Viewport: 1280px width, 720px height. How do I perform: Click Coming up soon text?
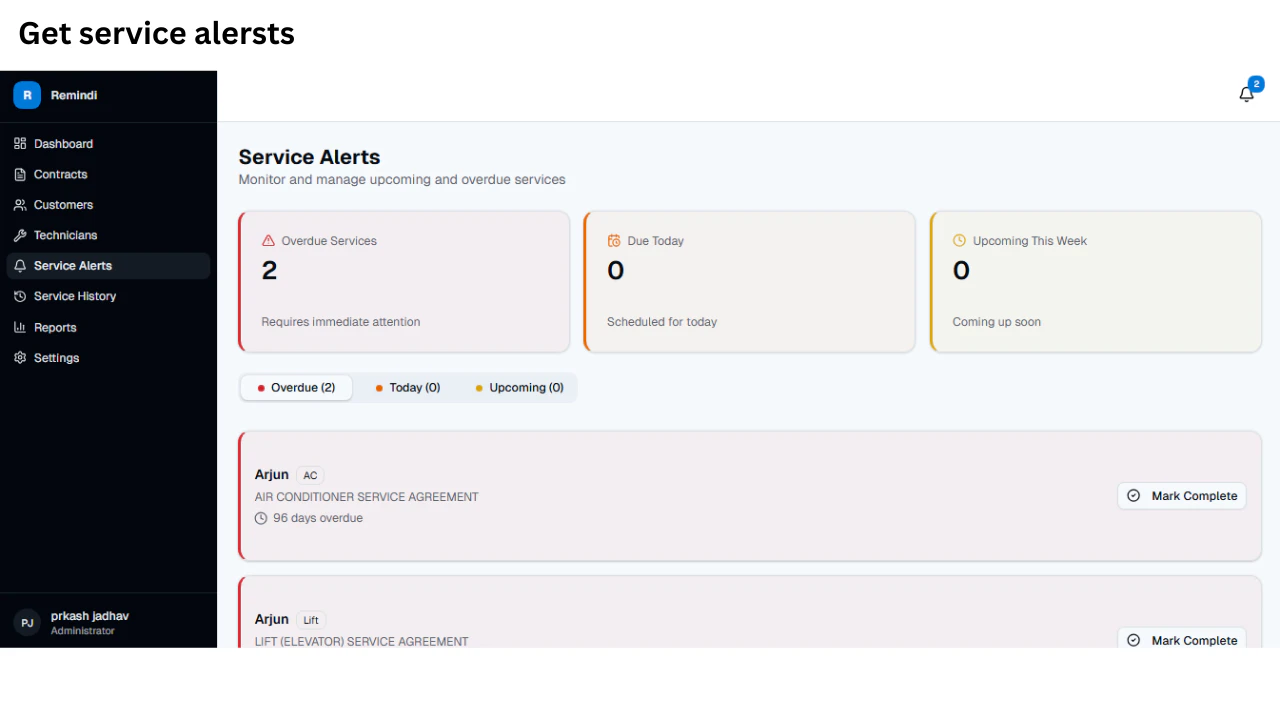point(997,322)
